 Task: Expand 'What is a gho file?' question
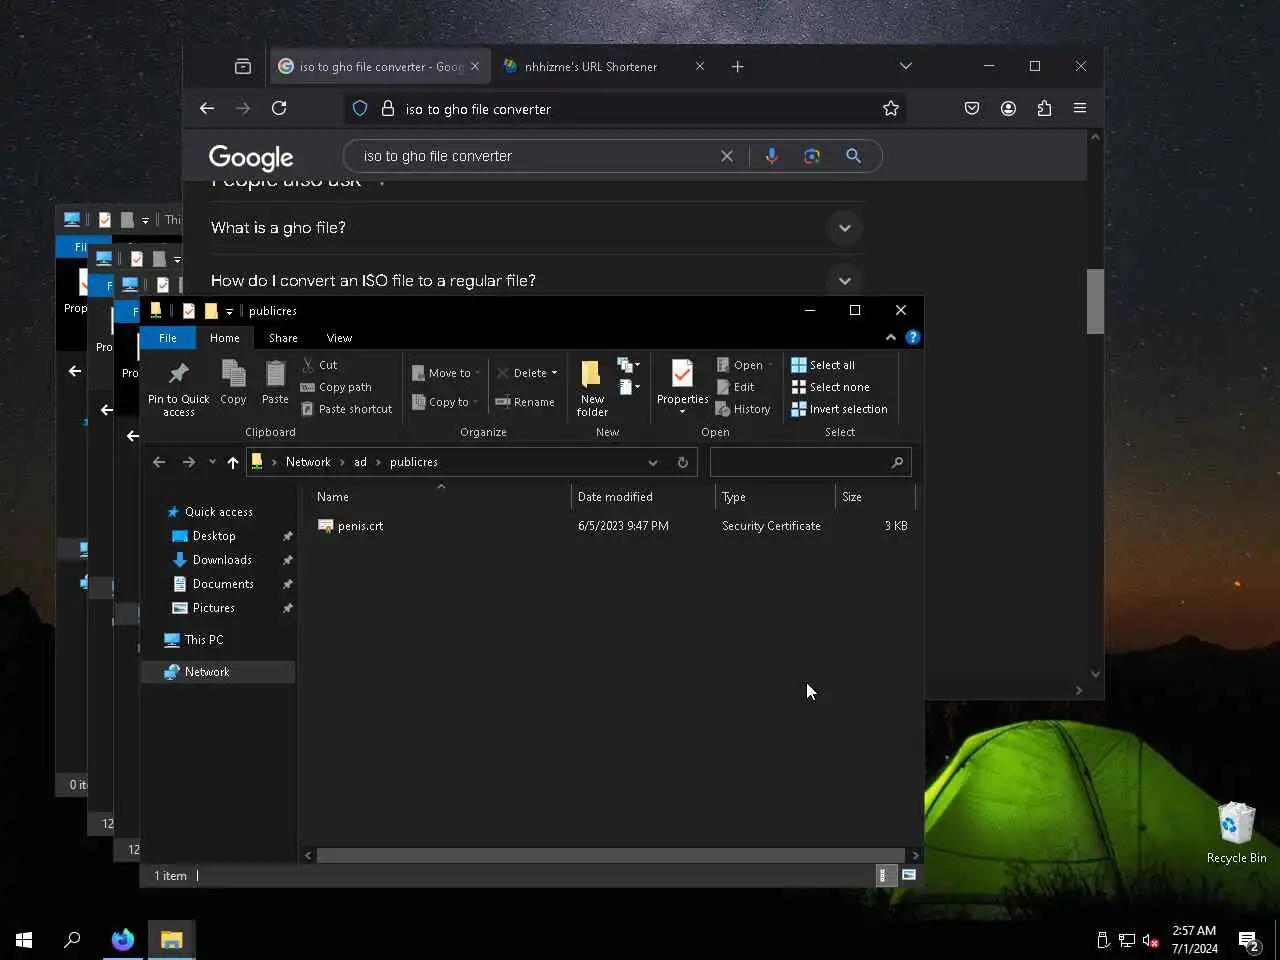click(844, 228)
